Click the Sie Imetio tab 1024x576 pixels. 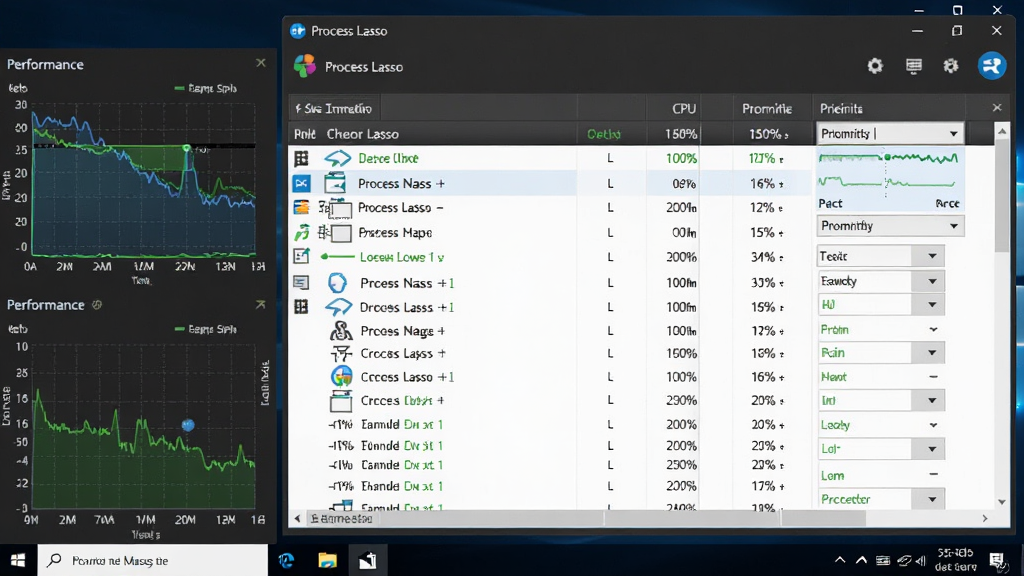(x=333, y=108)
